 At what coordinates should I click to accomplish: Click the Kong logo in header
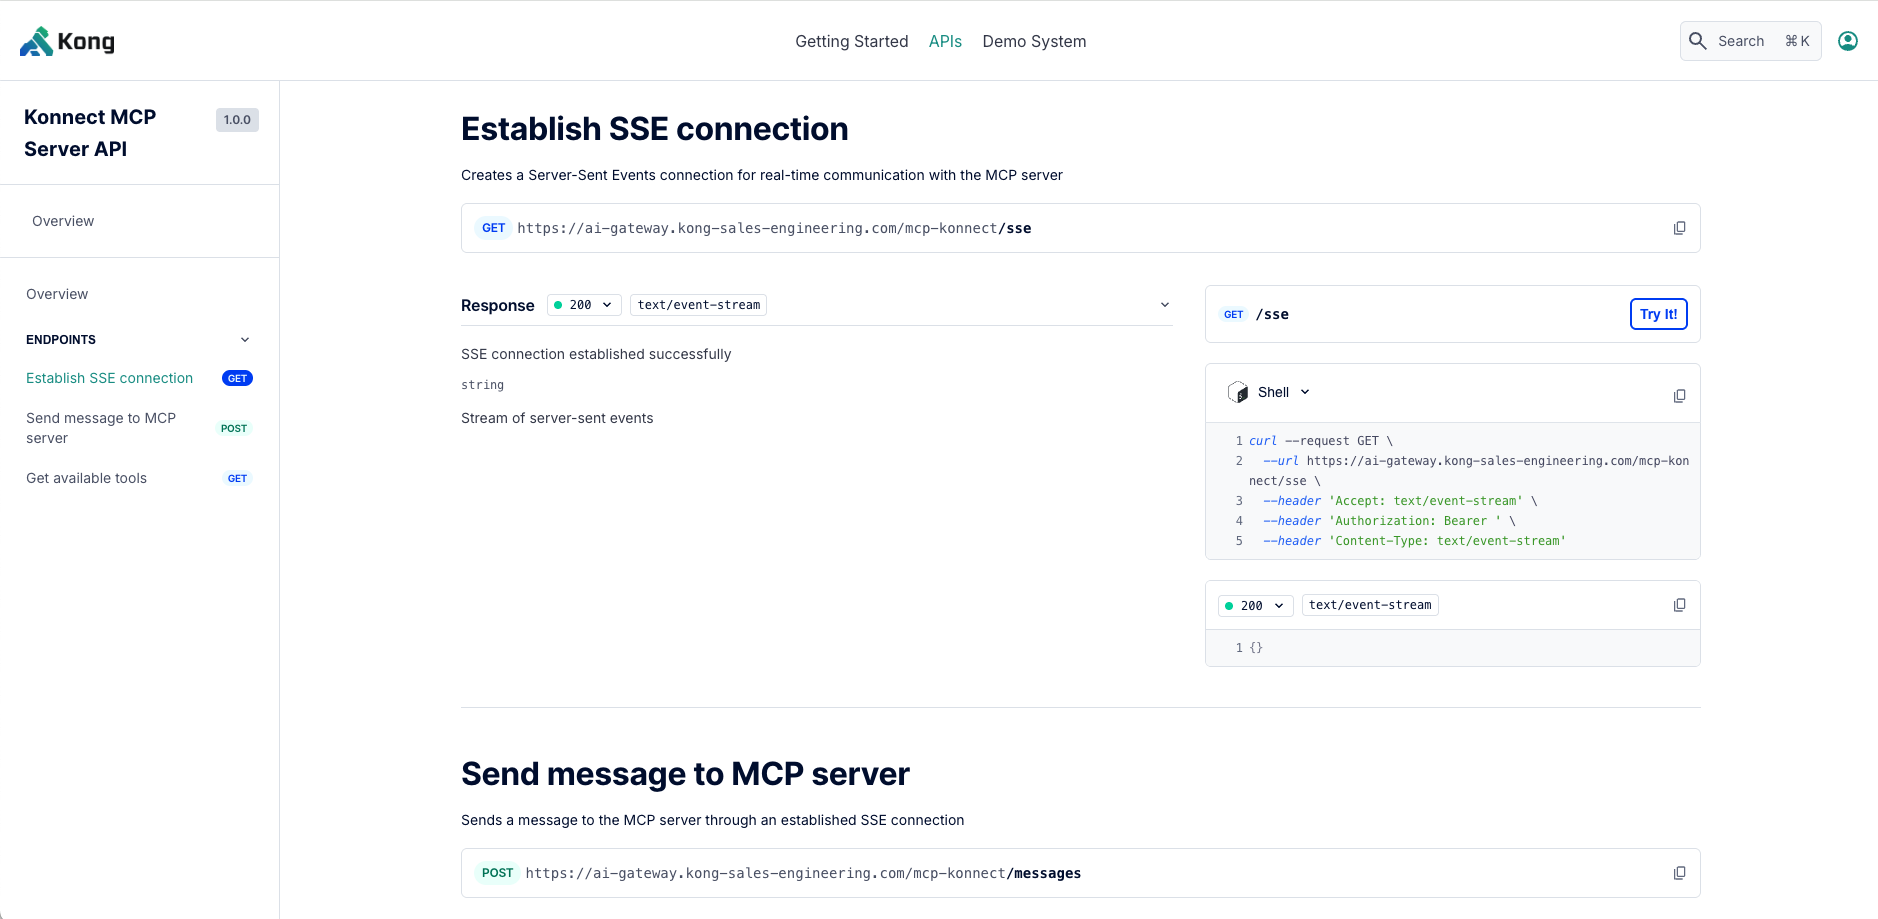coord(67,41)
